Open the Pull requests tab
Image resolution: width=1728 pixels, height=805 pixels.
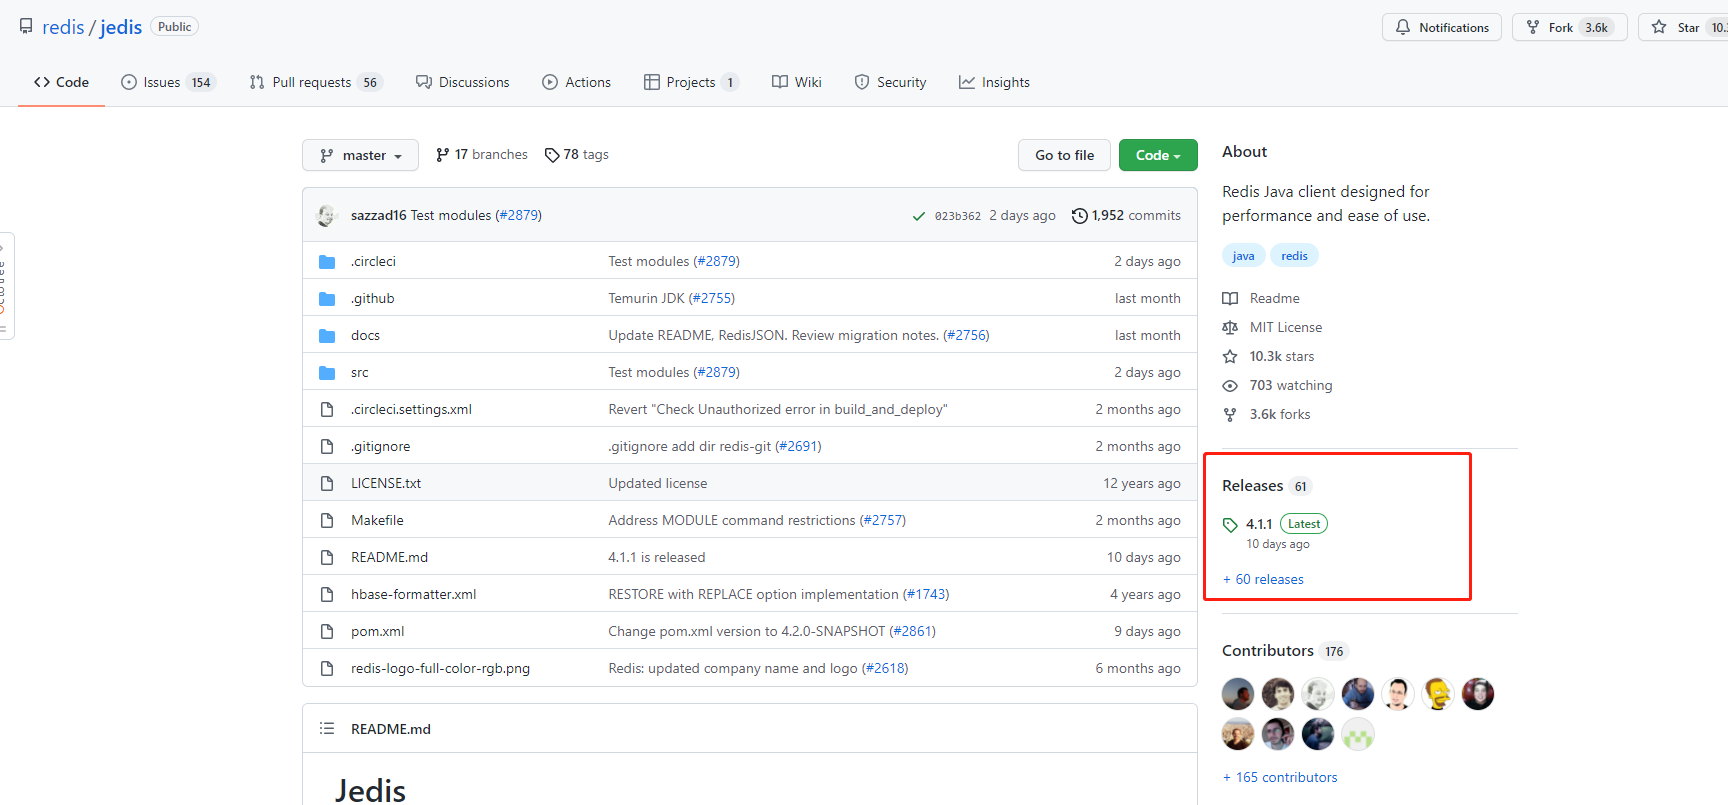315,82
